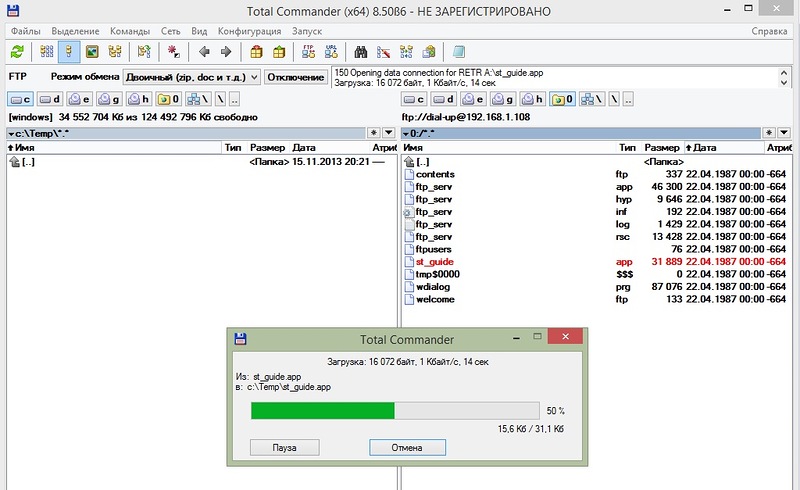The height and width of the screenshot is (490, 800).
Task: Click the copy names to clipboard icon
Action: click(429, 52)
